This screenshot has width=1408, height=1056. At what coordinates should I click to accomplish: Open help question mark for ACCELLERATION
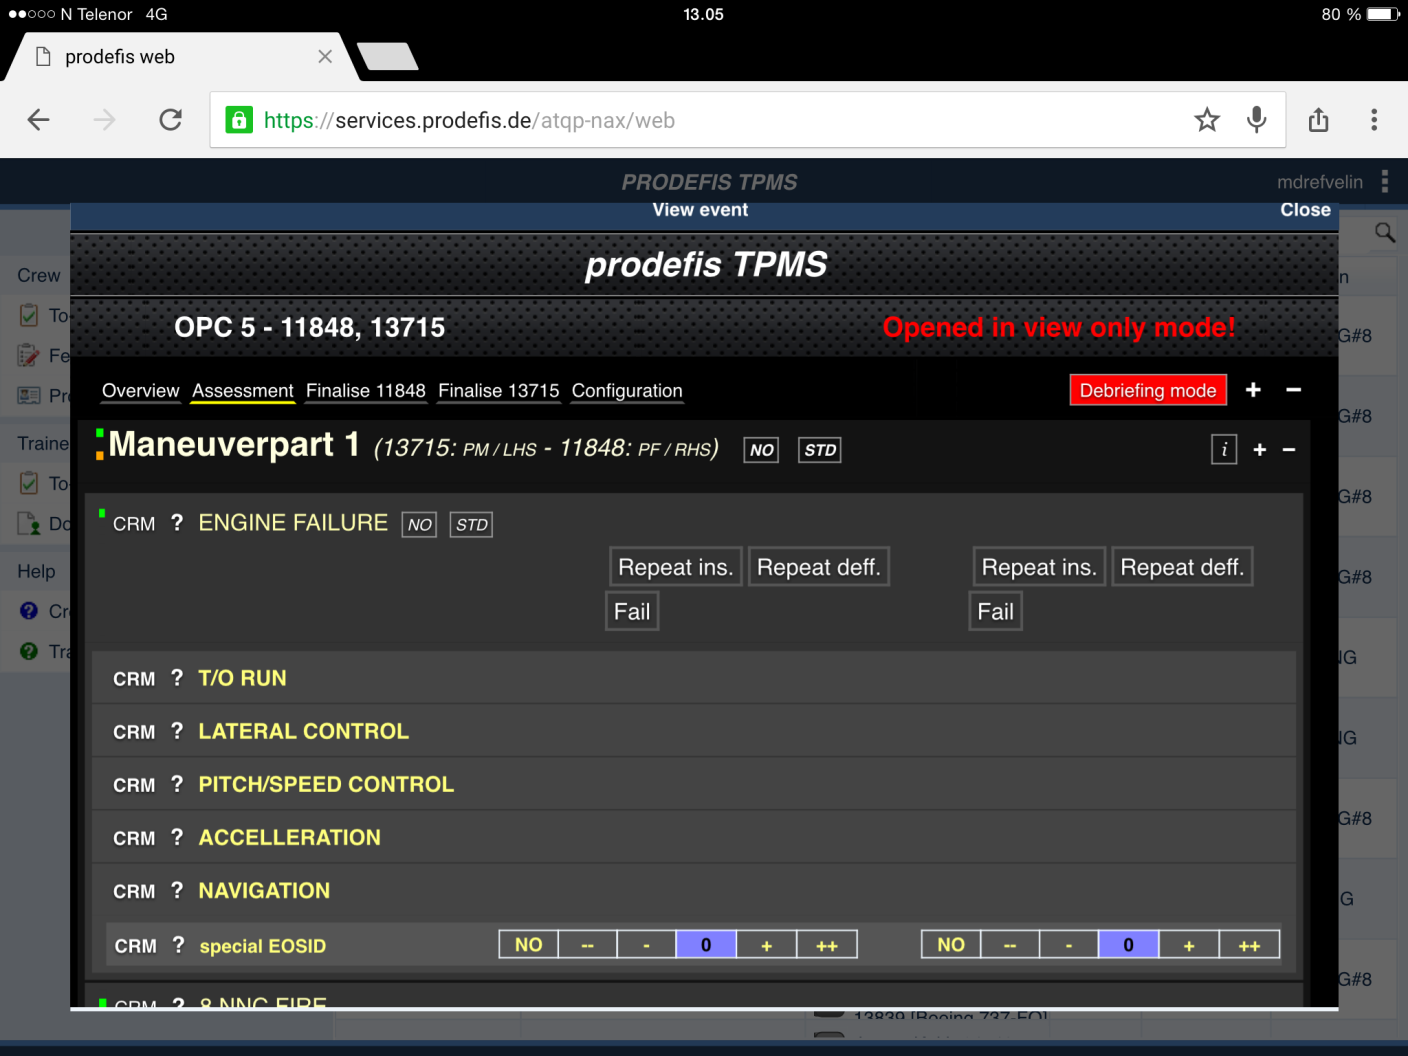[x=177, y=837]
